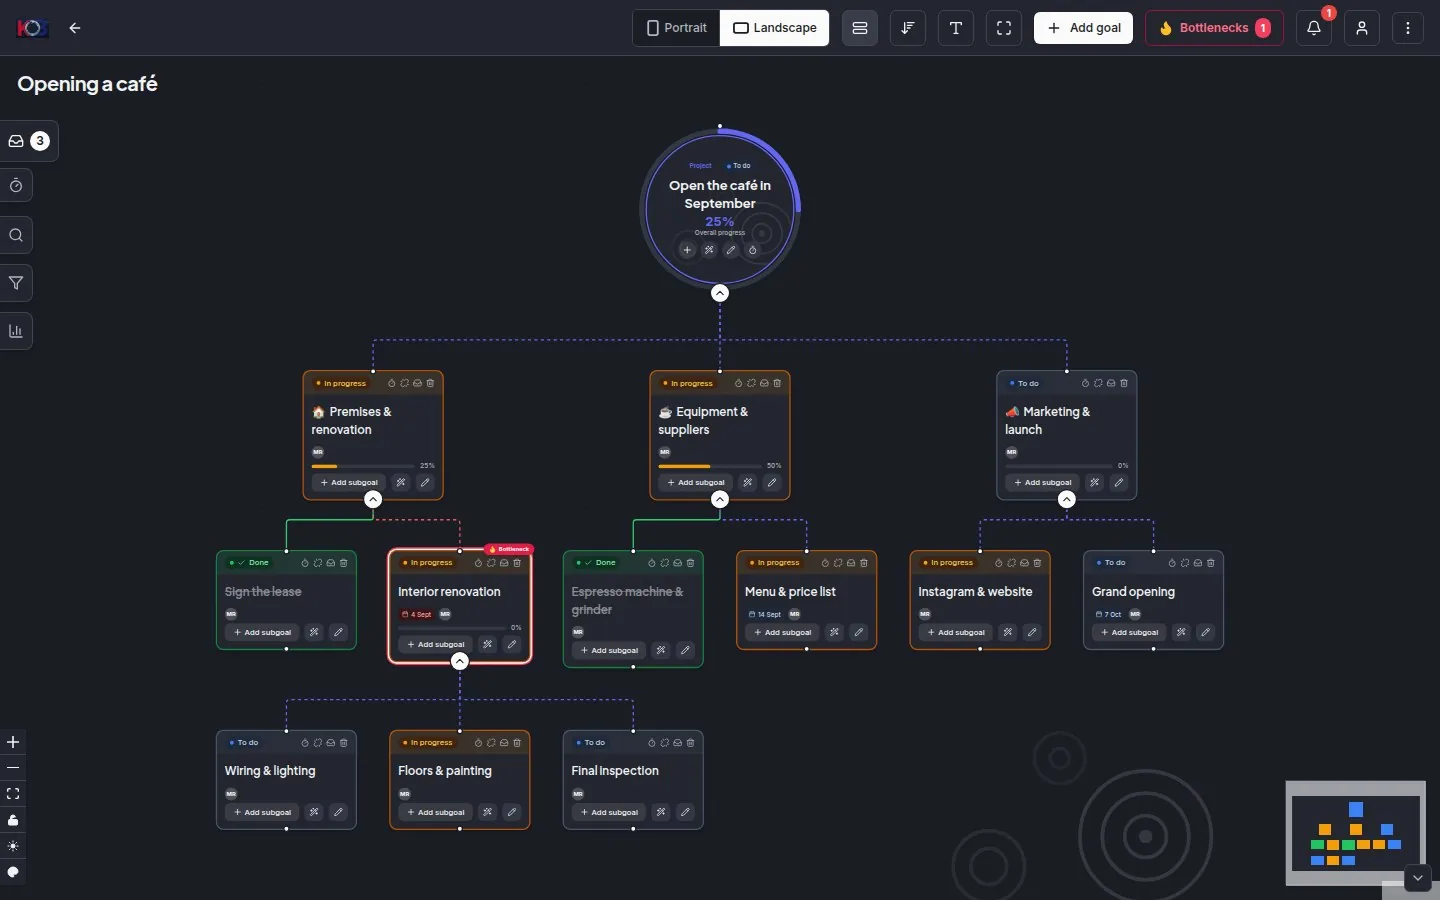This screenshot has height=900, width=1440.
Task: Add subgoal under Marketing & launch
Action: 1043,482
